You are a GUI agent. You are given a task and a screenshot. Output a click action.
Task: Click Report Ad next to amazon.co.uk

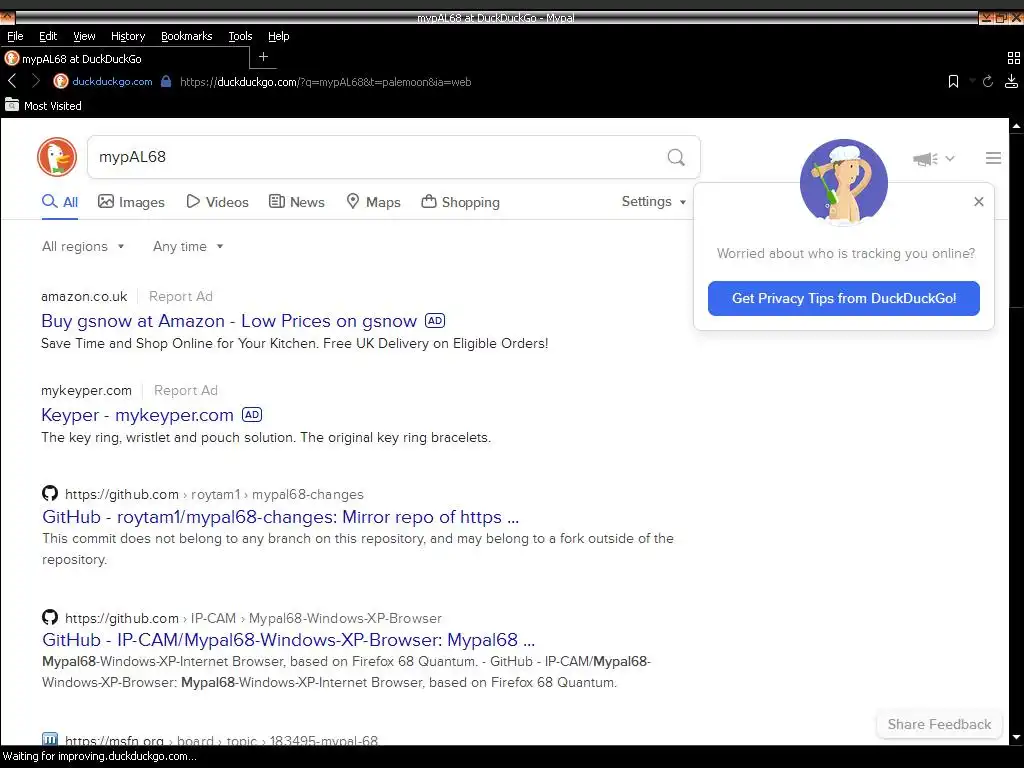[181, 296]
